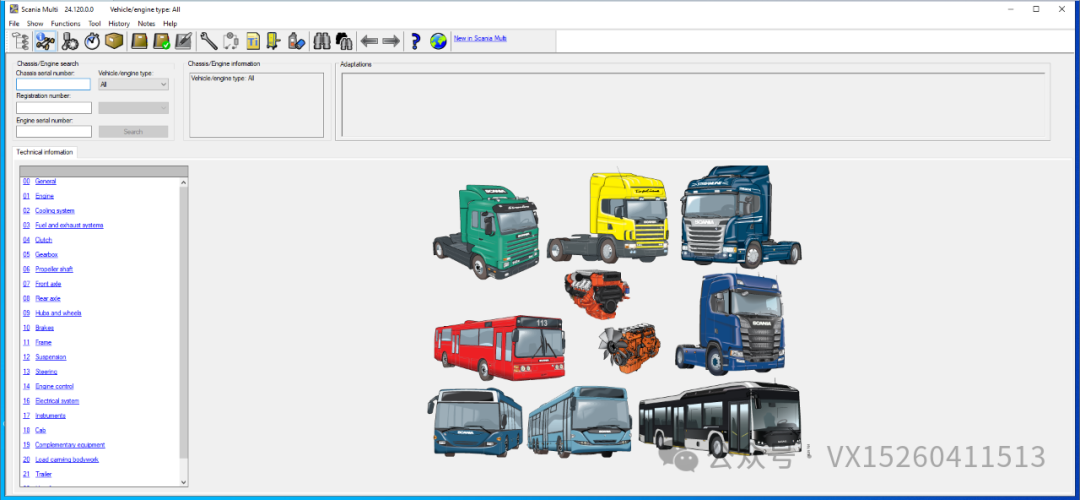Click the scroll down arrow of list
The image size is (1080, 500).
coord(183,481)
